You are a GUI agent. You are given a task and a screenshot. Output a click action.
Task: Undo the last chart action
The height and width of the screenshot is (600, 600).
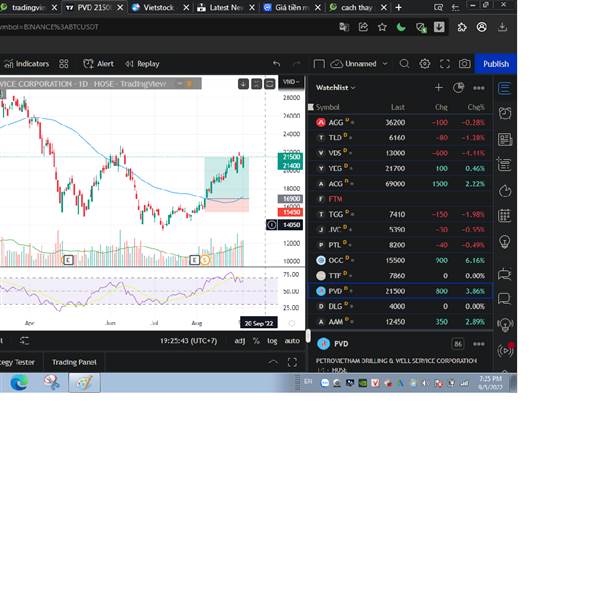click(277, 64)
